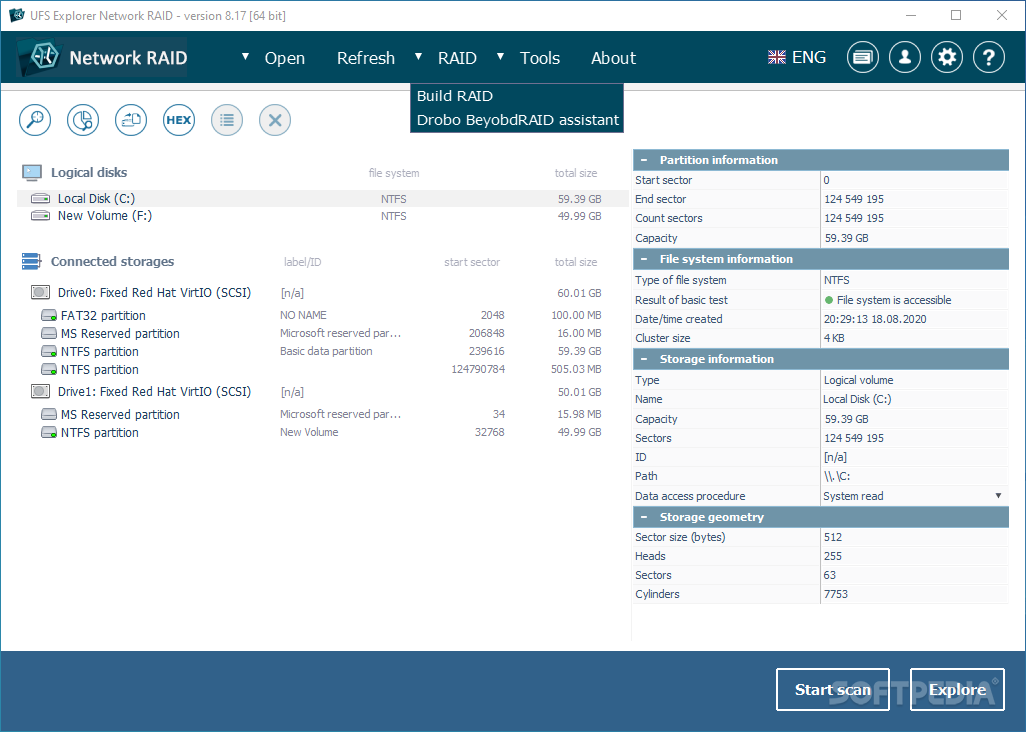The image size is (1026, 732).
Task: Expand the dropdown arrow beside Open
Action: [x=245, y=57]
